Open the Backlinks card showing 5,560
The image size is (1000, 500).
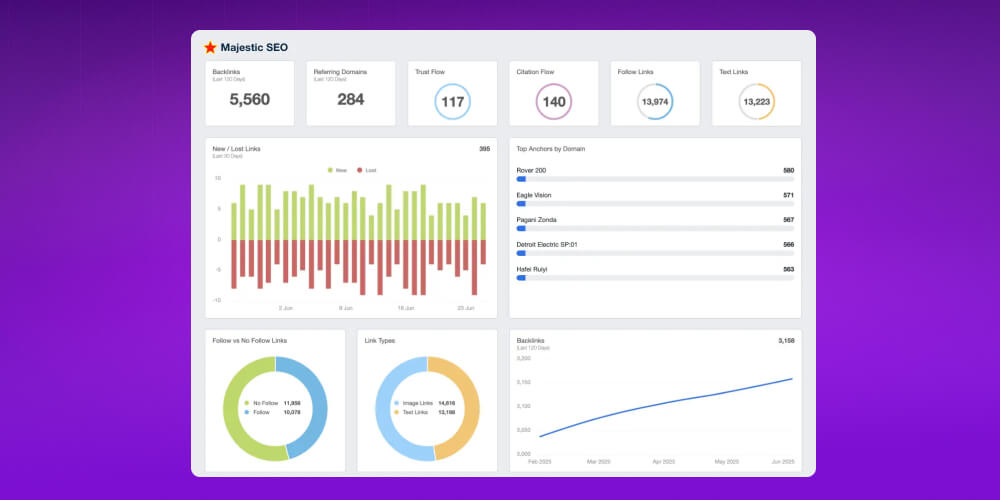point(249,94)
